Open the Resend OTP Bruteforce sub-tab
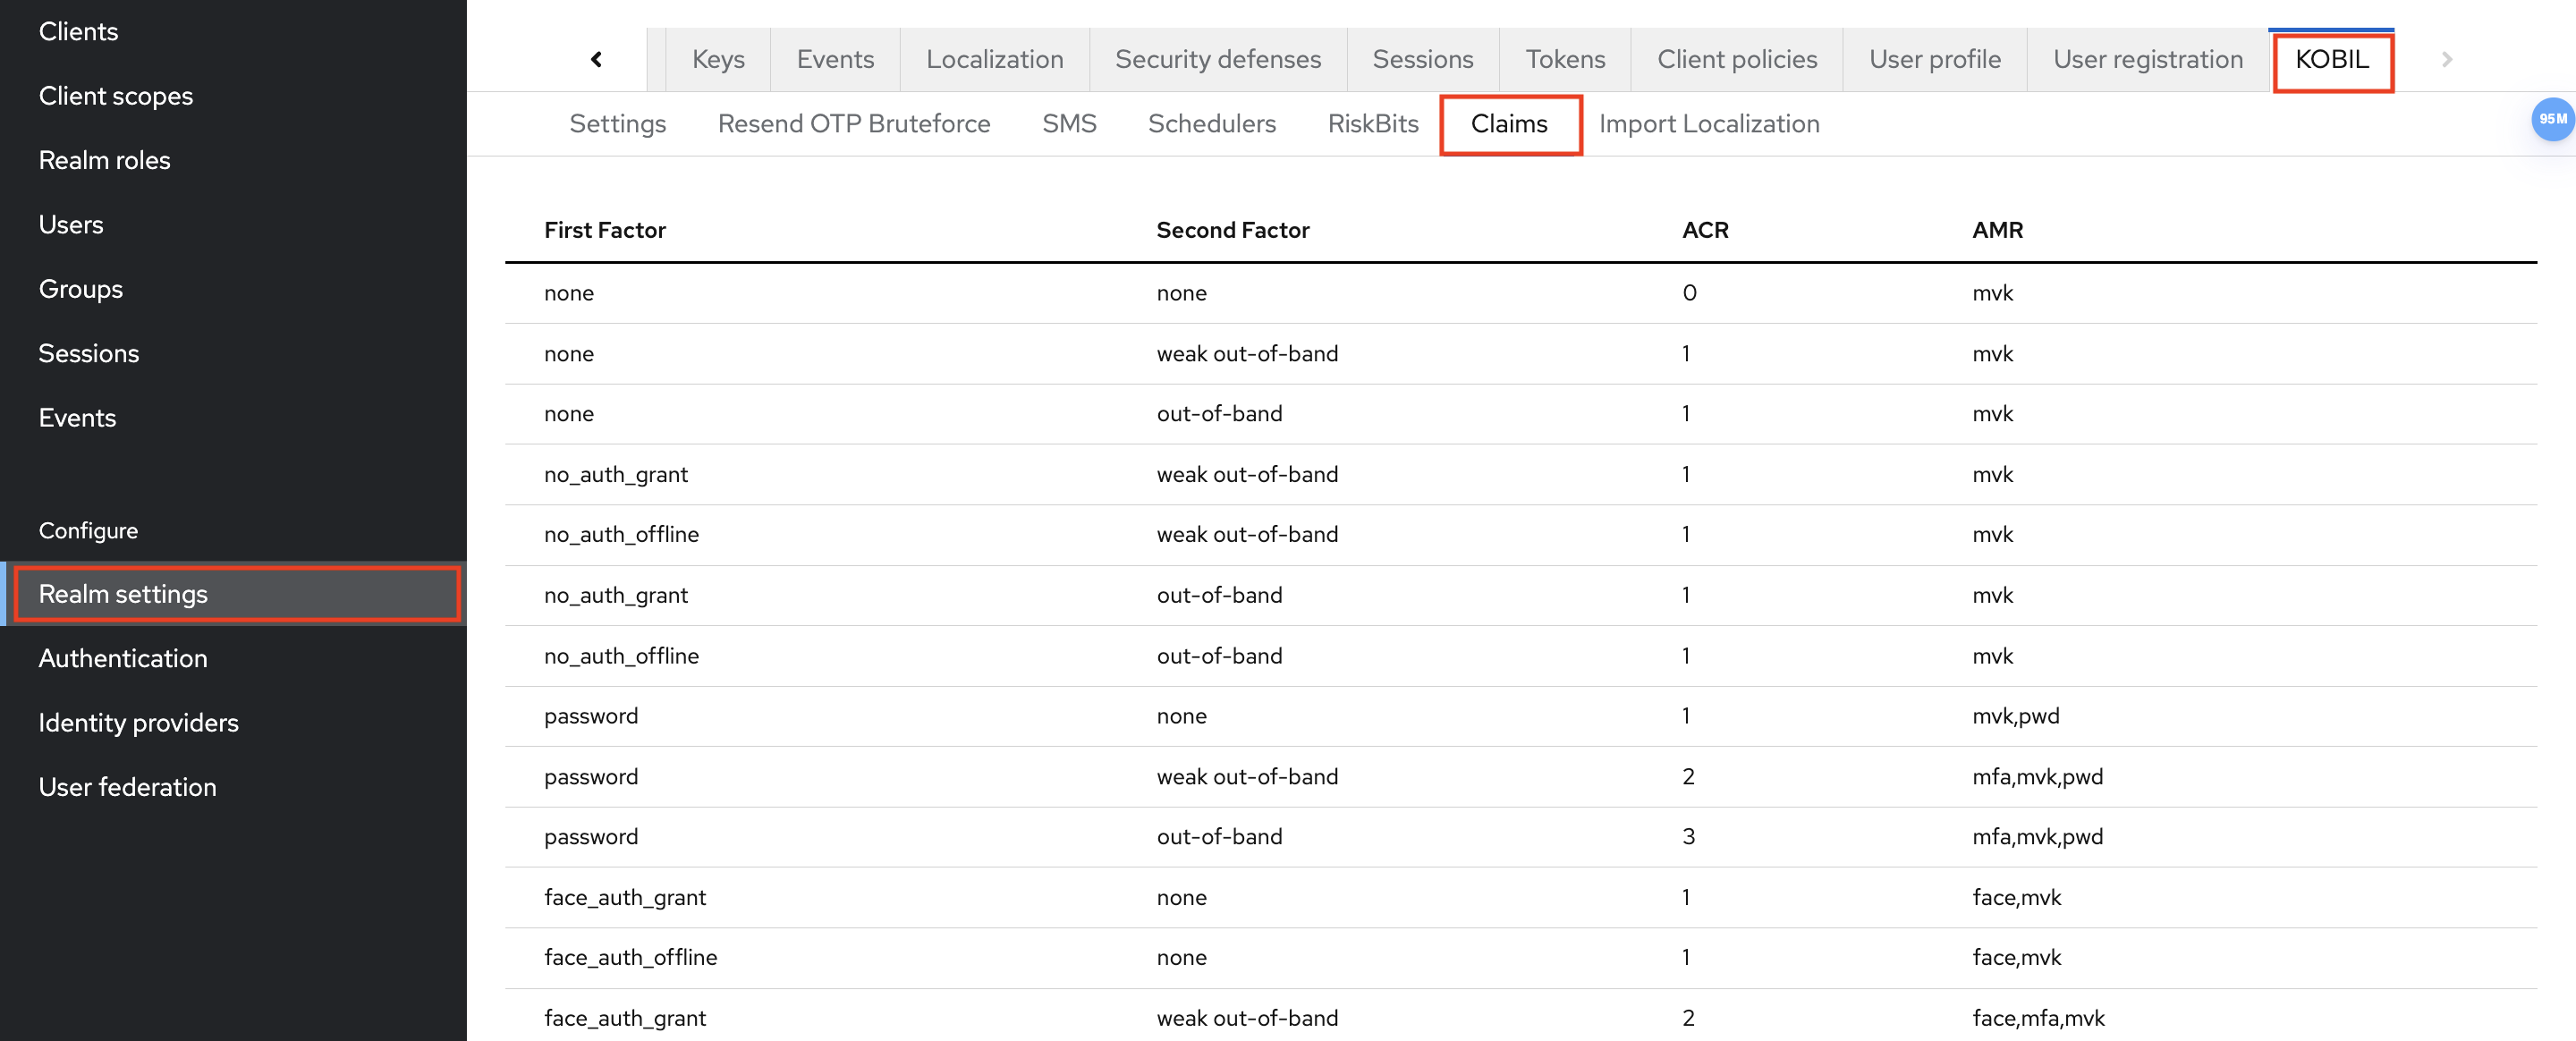Screen dimensions: 2576x1041 coord(853,124)
